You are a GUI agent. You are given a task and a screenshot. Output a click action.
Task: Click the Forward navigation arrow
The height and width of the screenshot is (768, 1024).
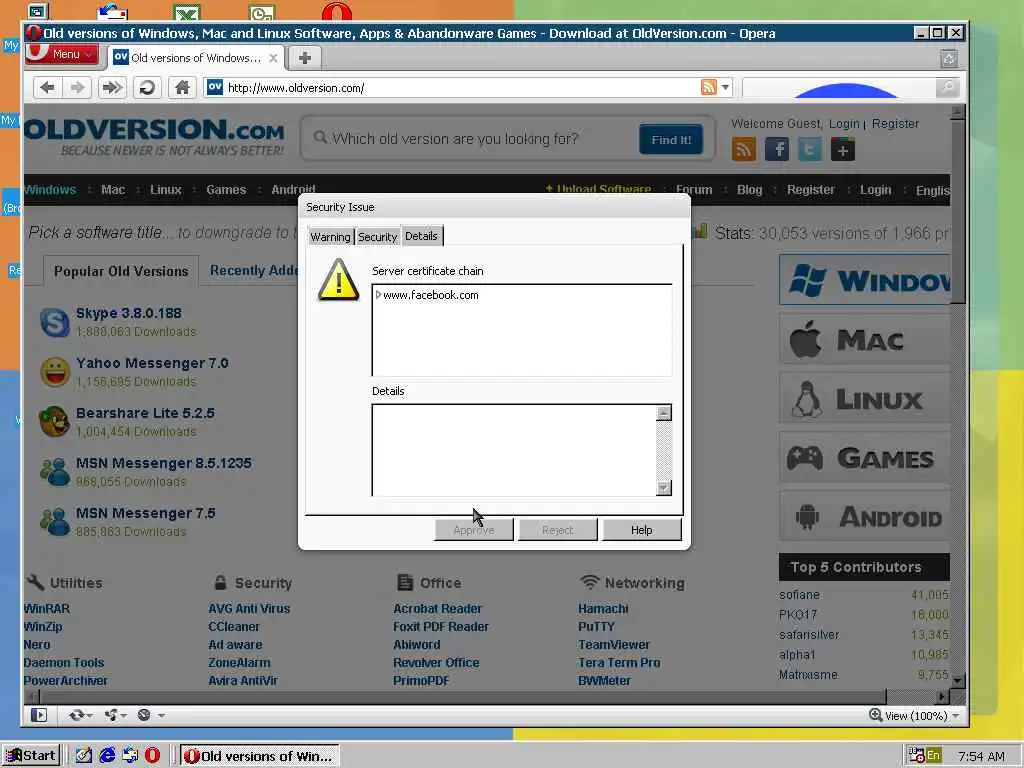click(x=78, y=88)
